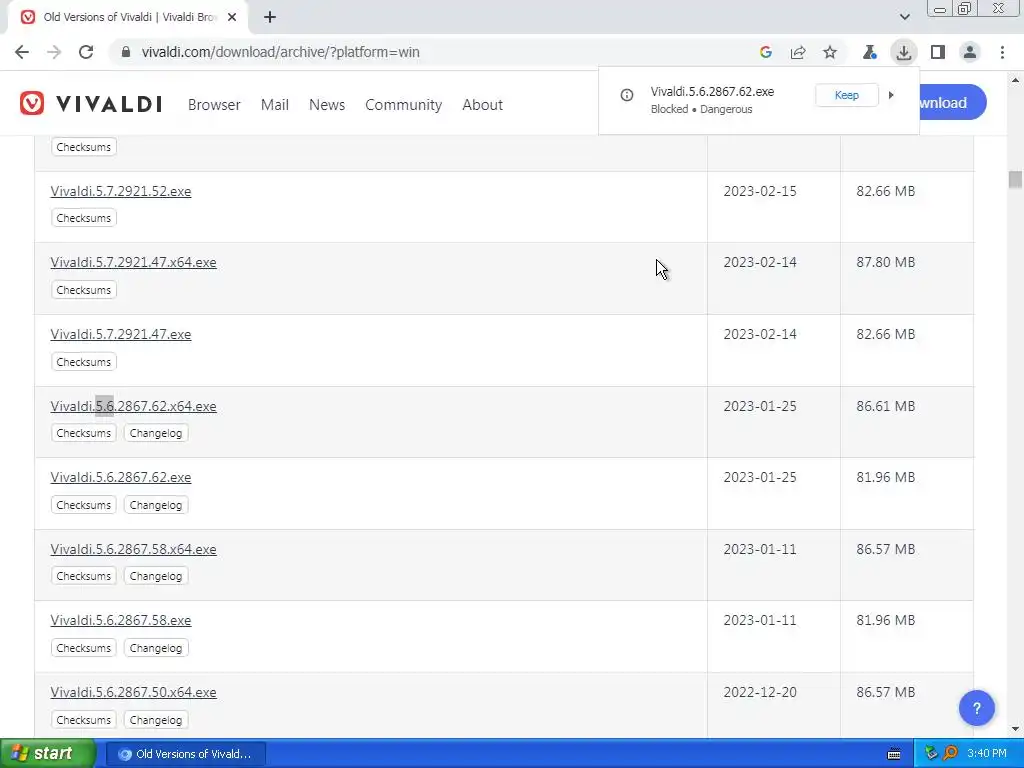Click the Google icon in address bar
The image size is (1024, 768).
[x=766, y=52]
